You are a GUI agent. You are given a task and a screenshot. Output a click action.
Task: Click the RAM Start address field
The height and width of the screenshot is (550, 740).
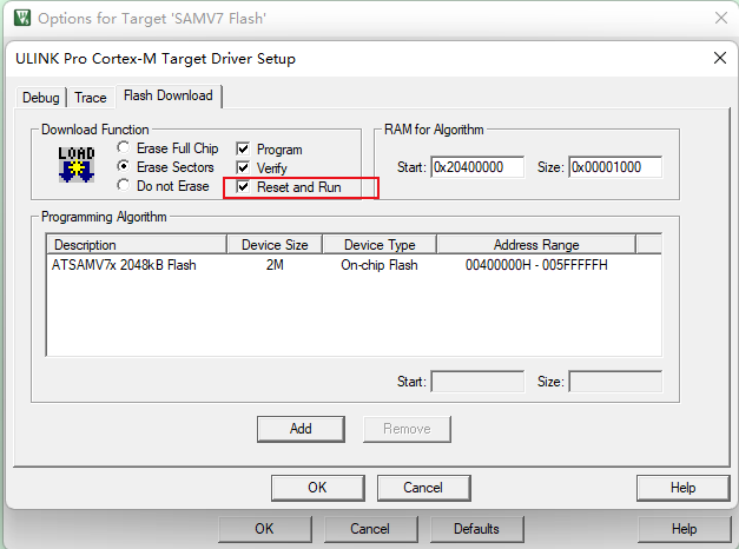tap(477, 167)
